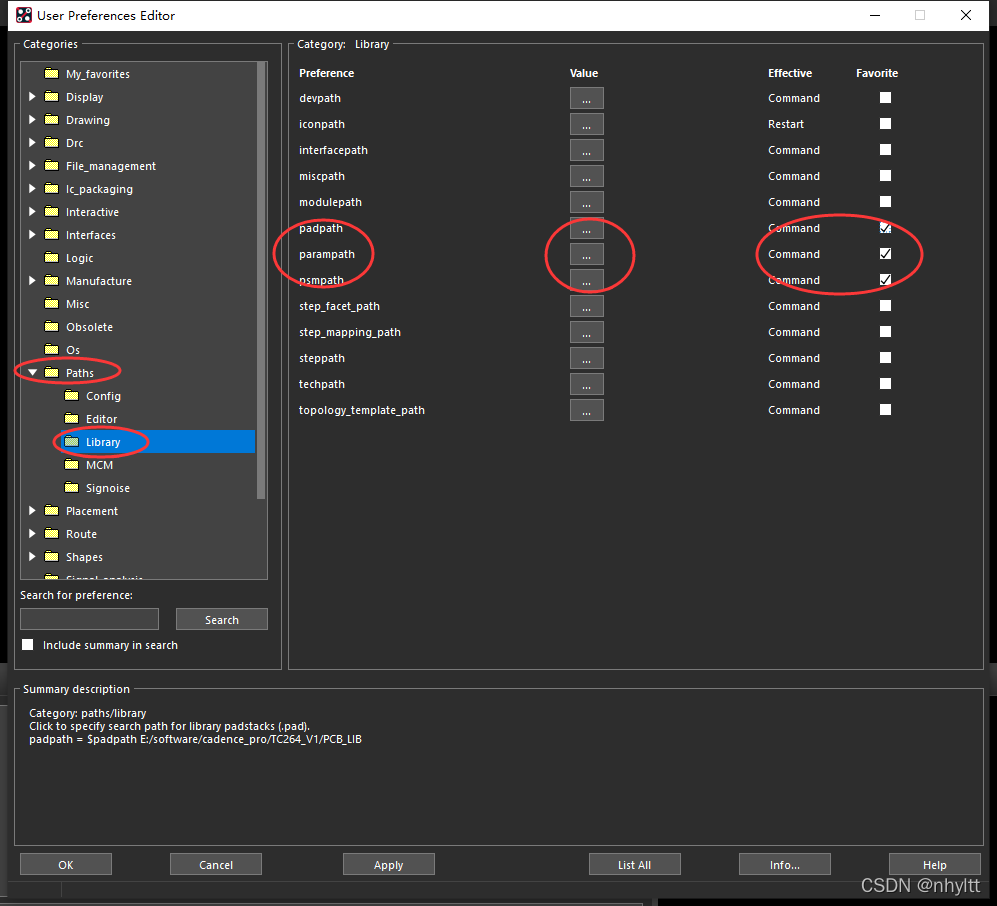Collapse the Paths category tree
This screenshot has width=997, height=906.
[32, 373]
